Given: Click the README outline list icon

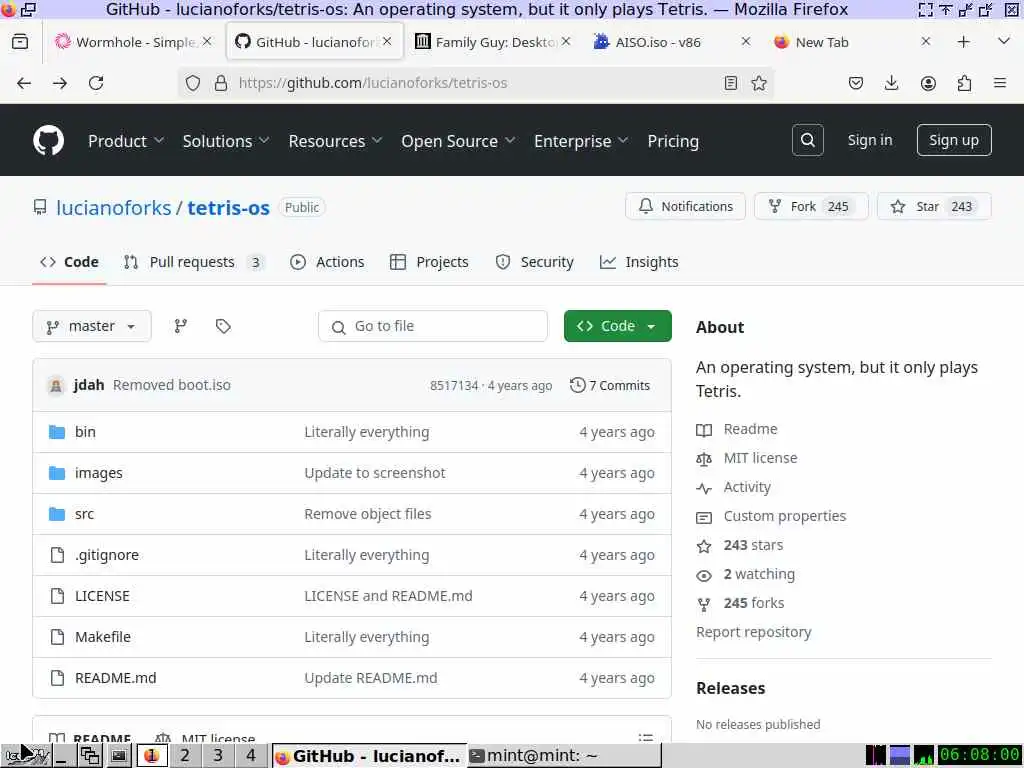Looking at the screenshot, I should (645, 737).
